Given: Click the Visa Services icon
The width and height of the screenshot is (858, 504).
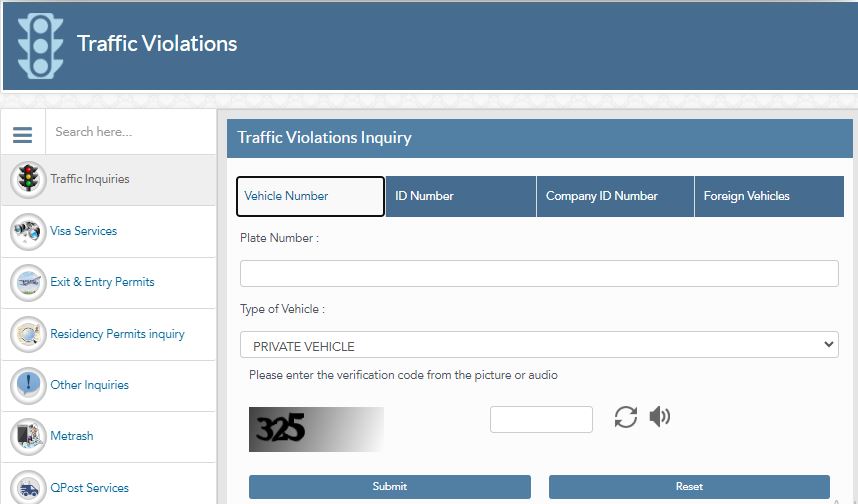Looking at the screenshot, I should click(28, 231).
